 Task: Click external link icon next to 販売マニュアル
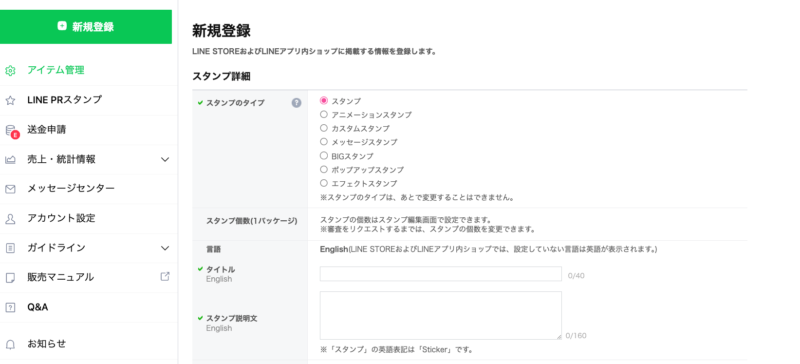[165, 276]
